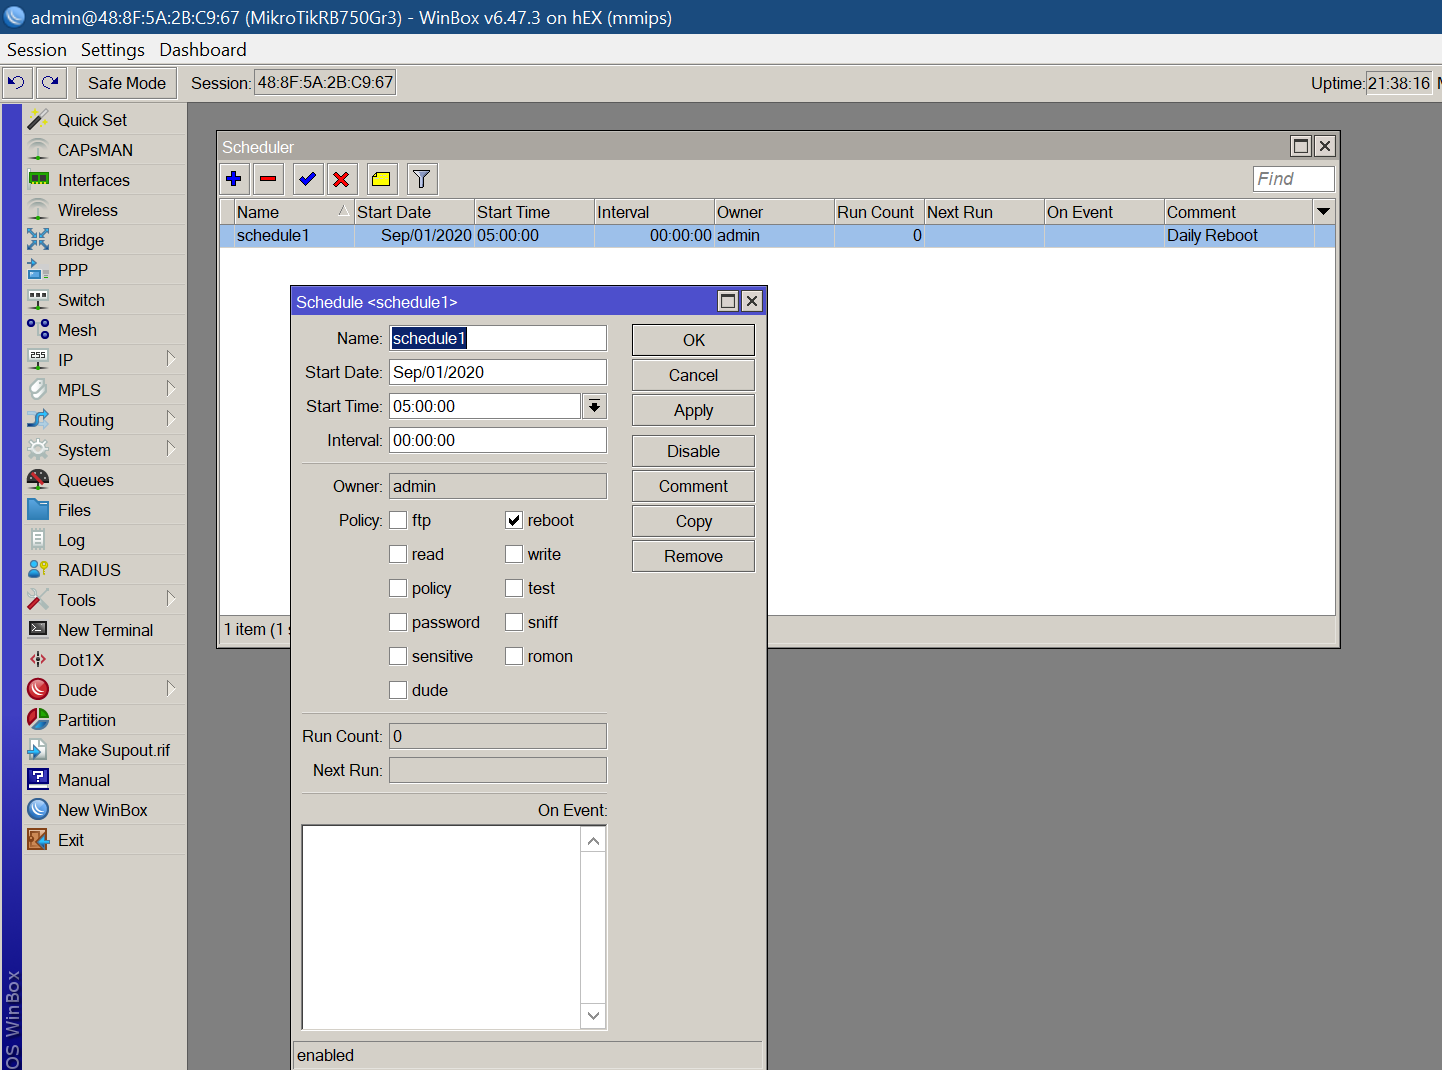Open the Start Time dropdown arrow
1442x1070 pixels.
[594, 406]
